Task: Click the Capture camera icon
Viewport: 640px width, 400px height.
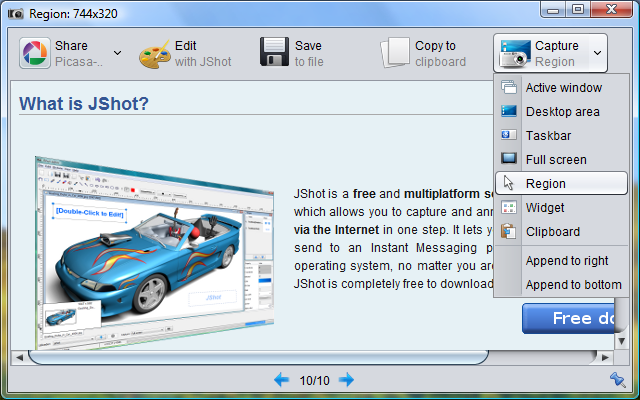Action: 515,53
